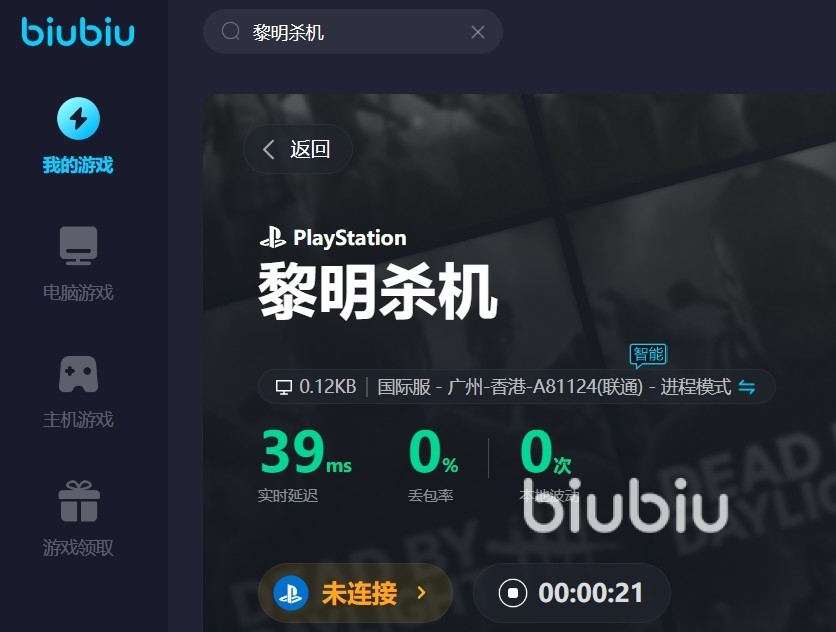Screen dimensions: 836x632
Task: Click the search field with 黎明杀机
Action: coord(352,31)
